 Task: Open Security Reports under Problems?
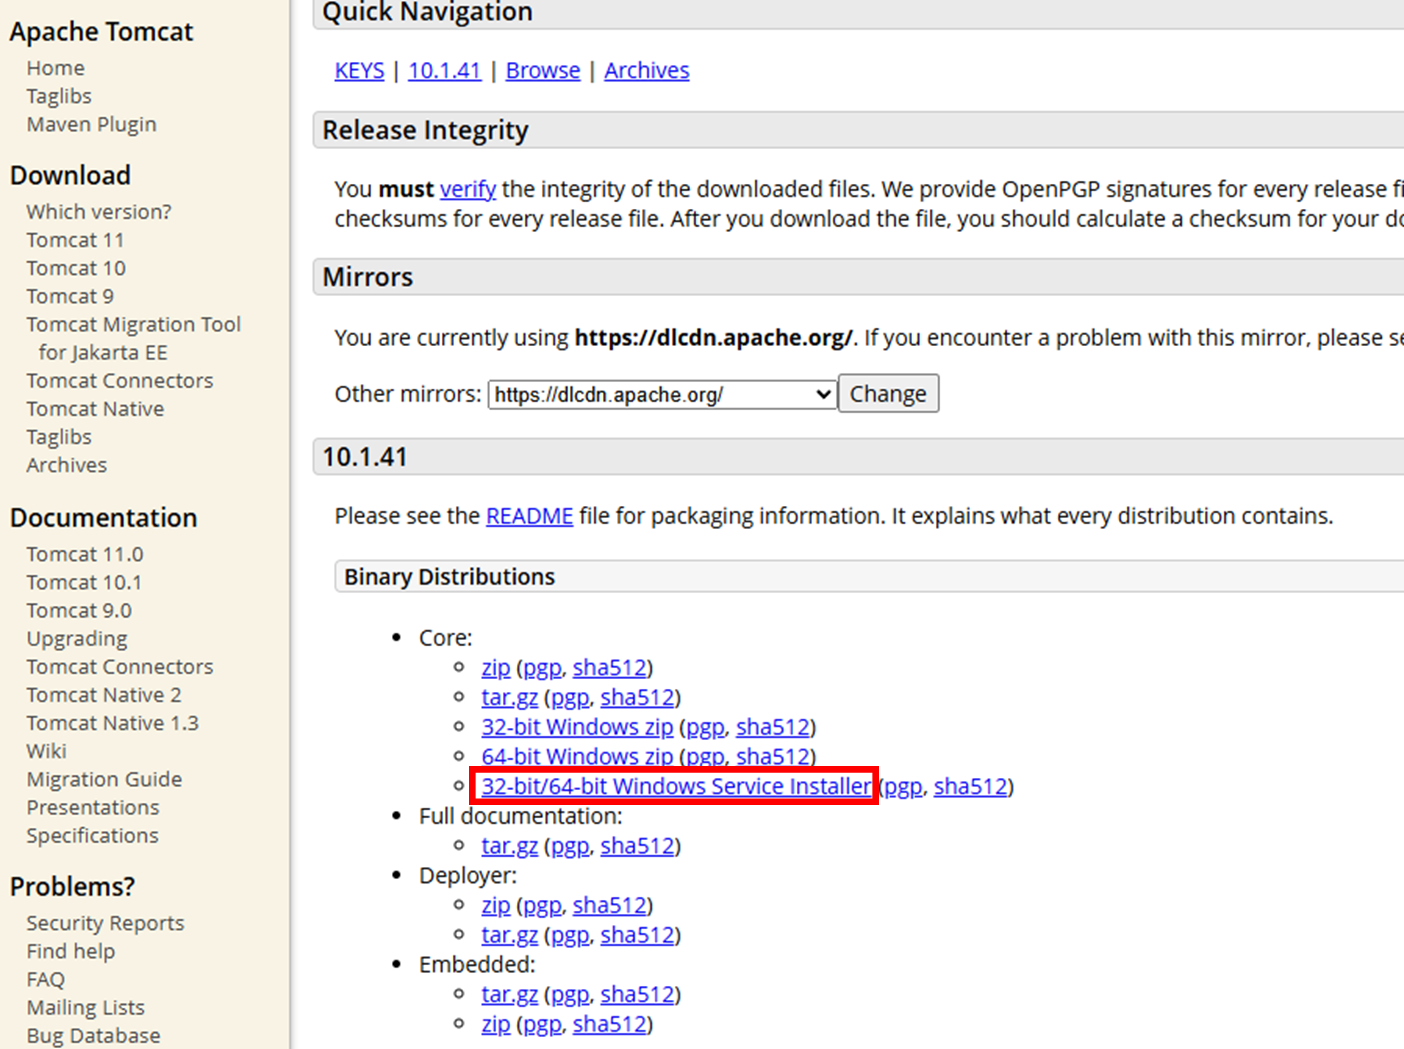coord(105,923)
